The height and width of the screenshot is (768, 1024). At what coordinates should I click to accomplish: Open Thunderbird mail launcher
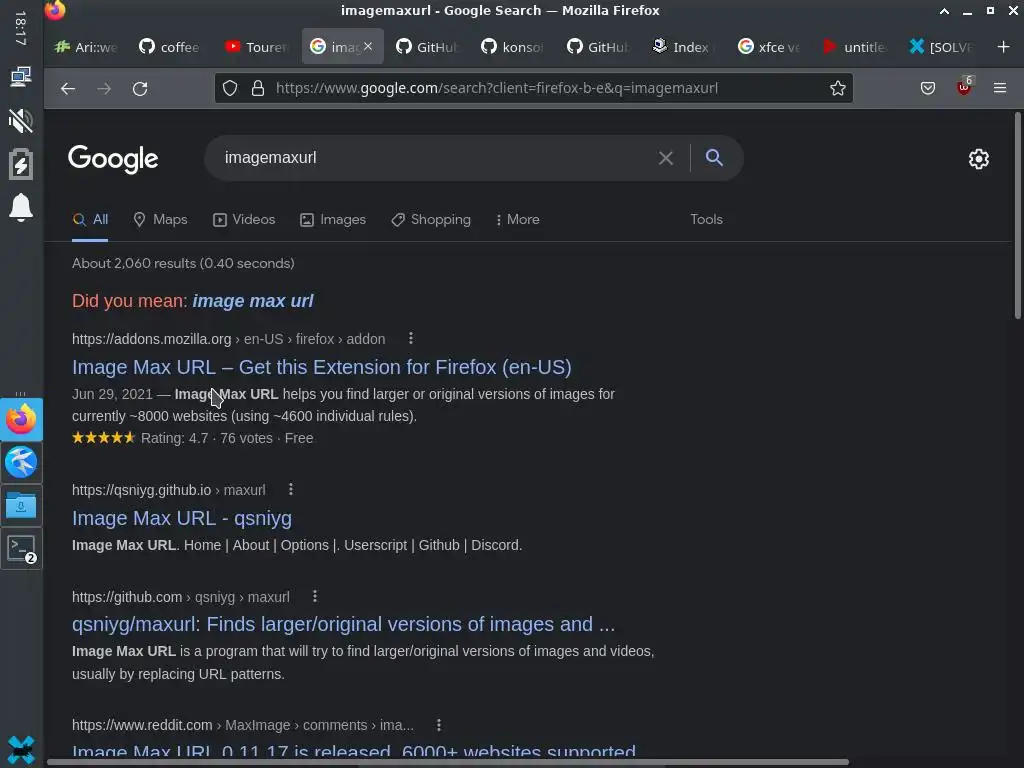pyautogui.click(x=21, y=462)
